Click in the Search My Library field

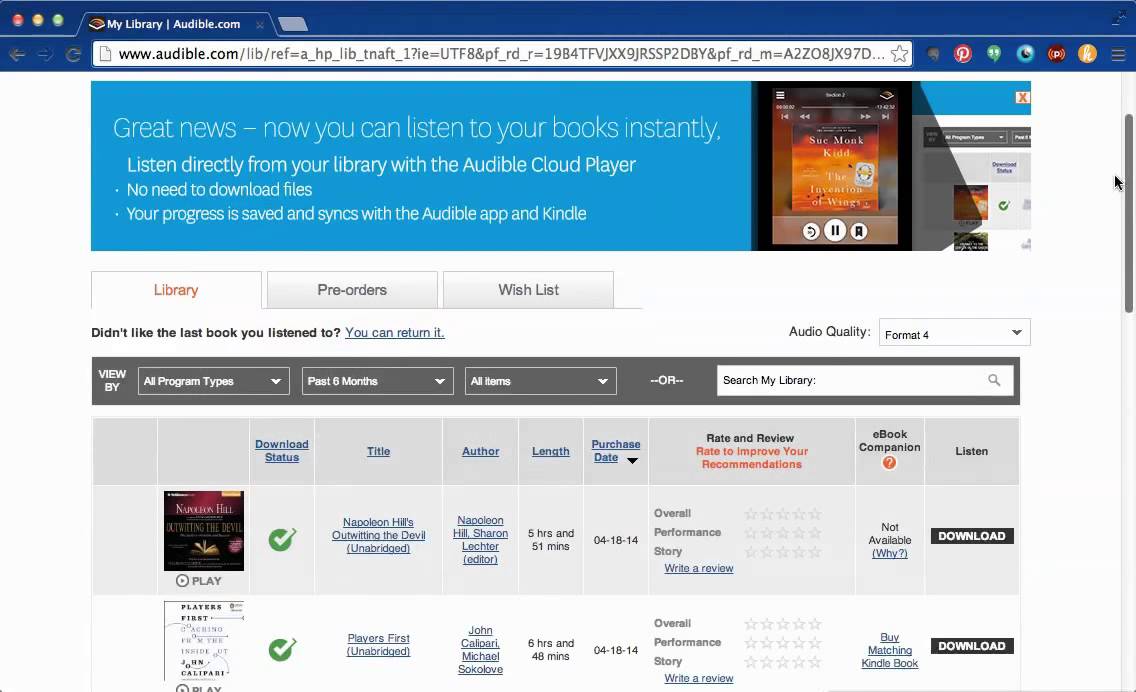coord(865,380)
